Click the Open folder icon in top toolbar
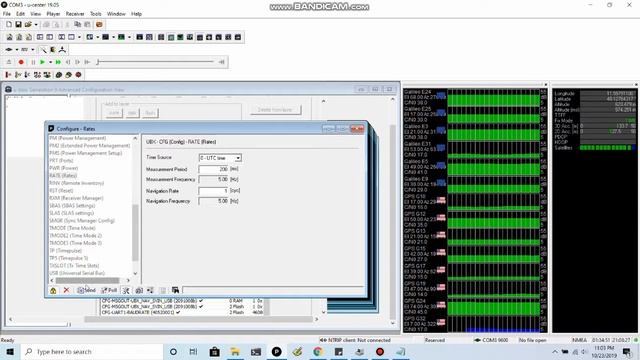The height and width of the screenshot is (360, 640). click(28, 24)
